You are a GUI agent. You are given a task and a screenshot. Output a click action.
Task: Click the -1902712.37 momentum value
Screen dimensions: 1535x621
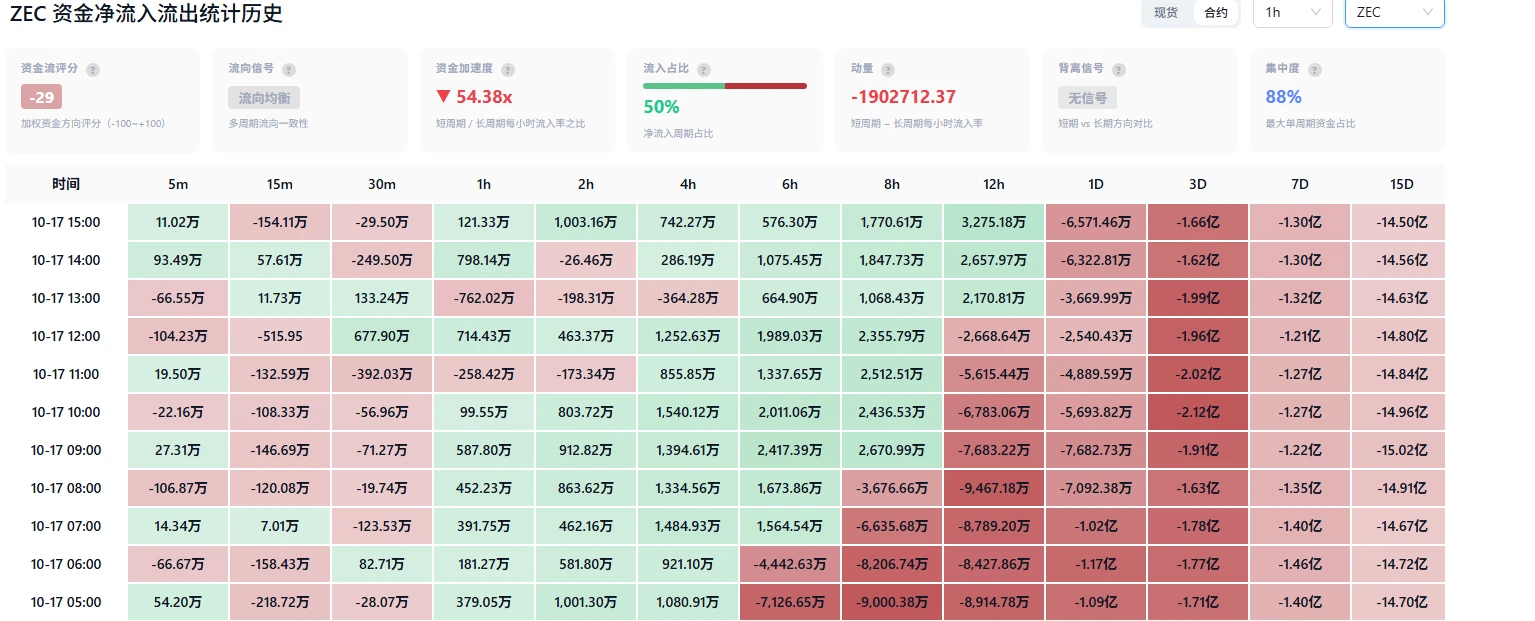(903, 97)
